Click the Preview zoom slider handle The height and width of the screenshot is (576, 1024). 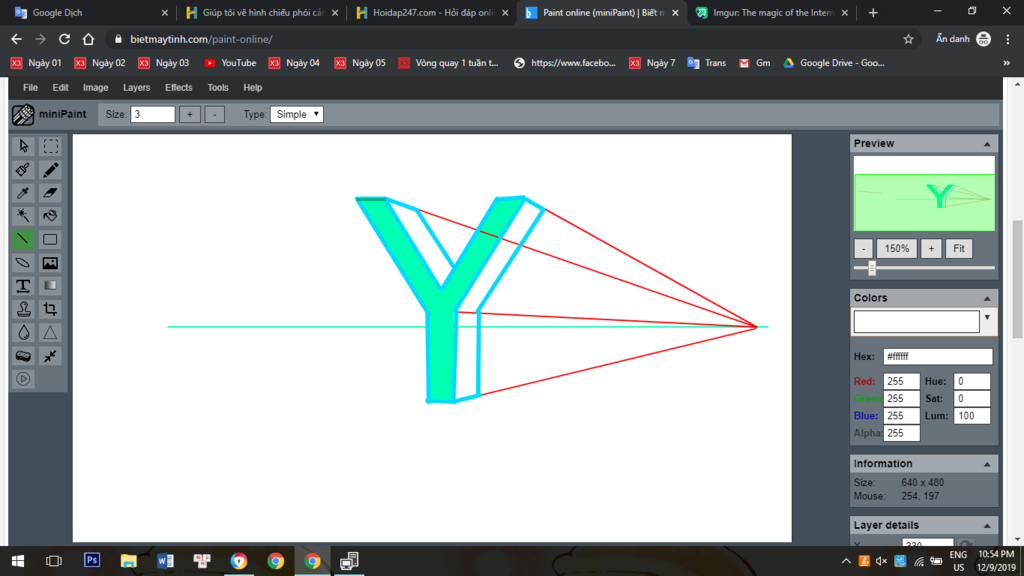(872, 268)
